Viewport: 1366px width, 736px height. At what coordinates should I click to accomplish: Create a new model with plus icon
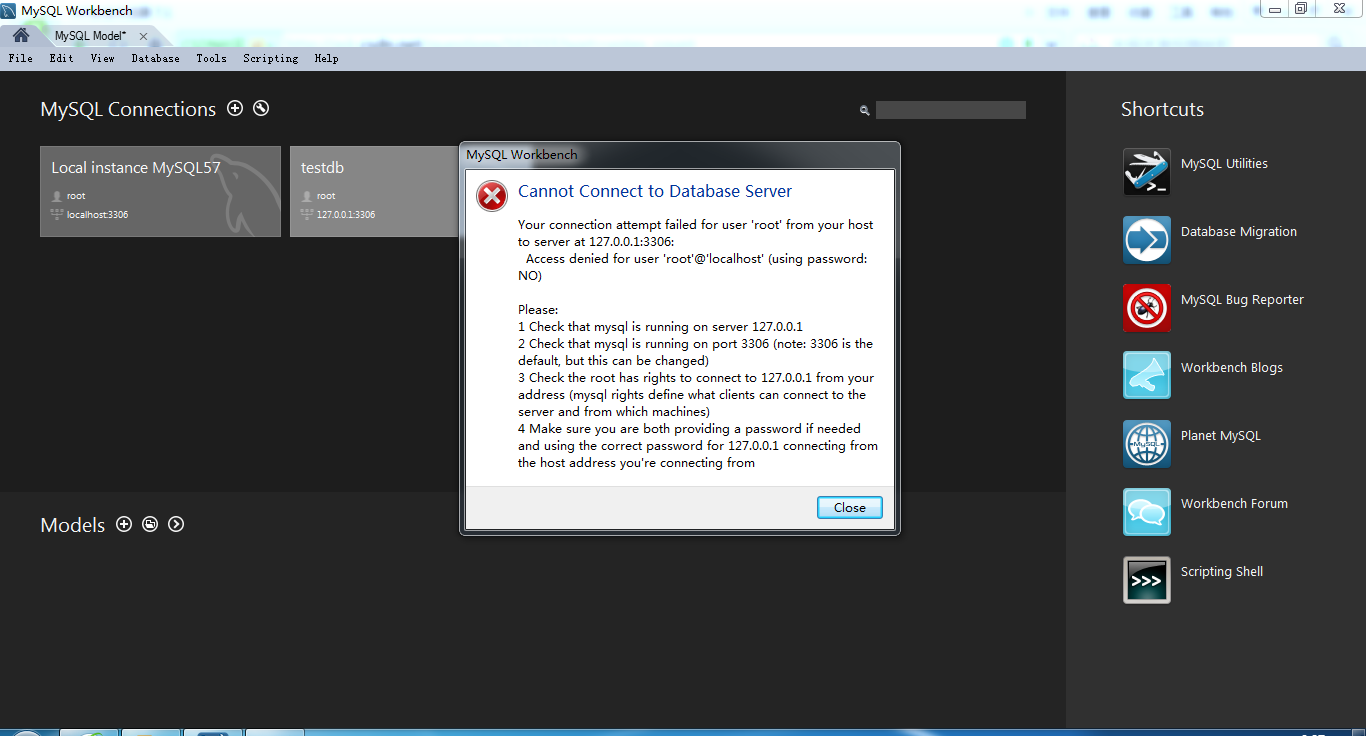(x=124, y=524)
